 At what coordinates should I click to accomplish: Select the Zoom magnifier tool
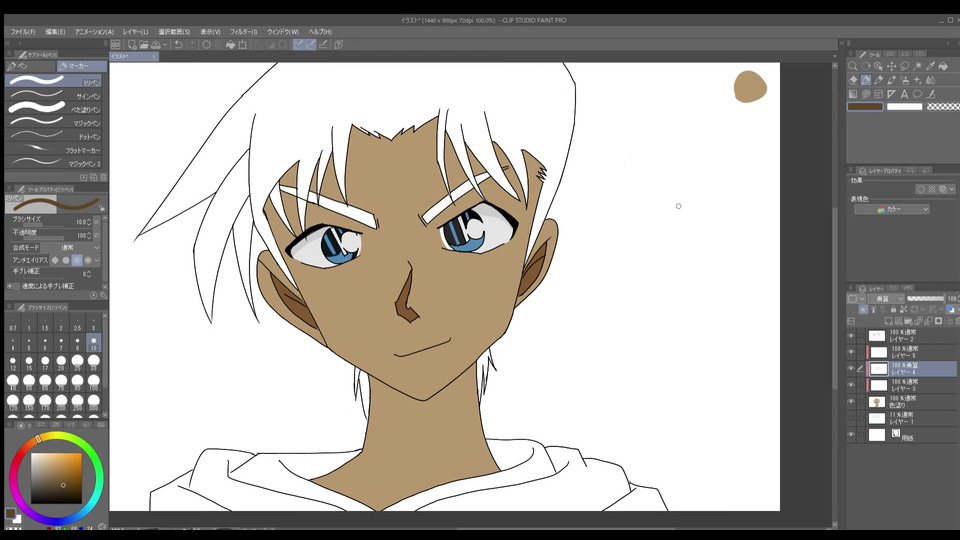853,67
